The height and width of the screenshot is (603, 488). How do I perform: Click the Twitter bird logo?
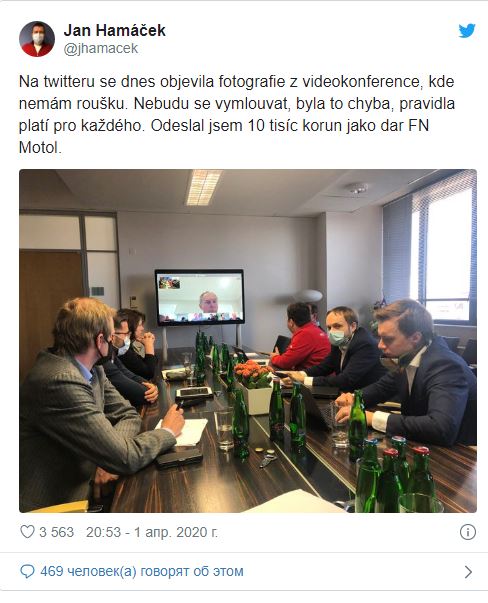(x=467, y=31)
